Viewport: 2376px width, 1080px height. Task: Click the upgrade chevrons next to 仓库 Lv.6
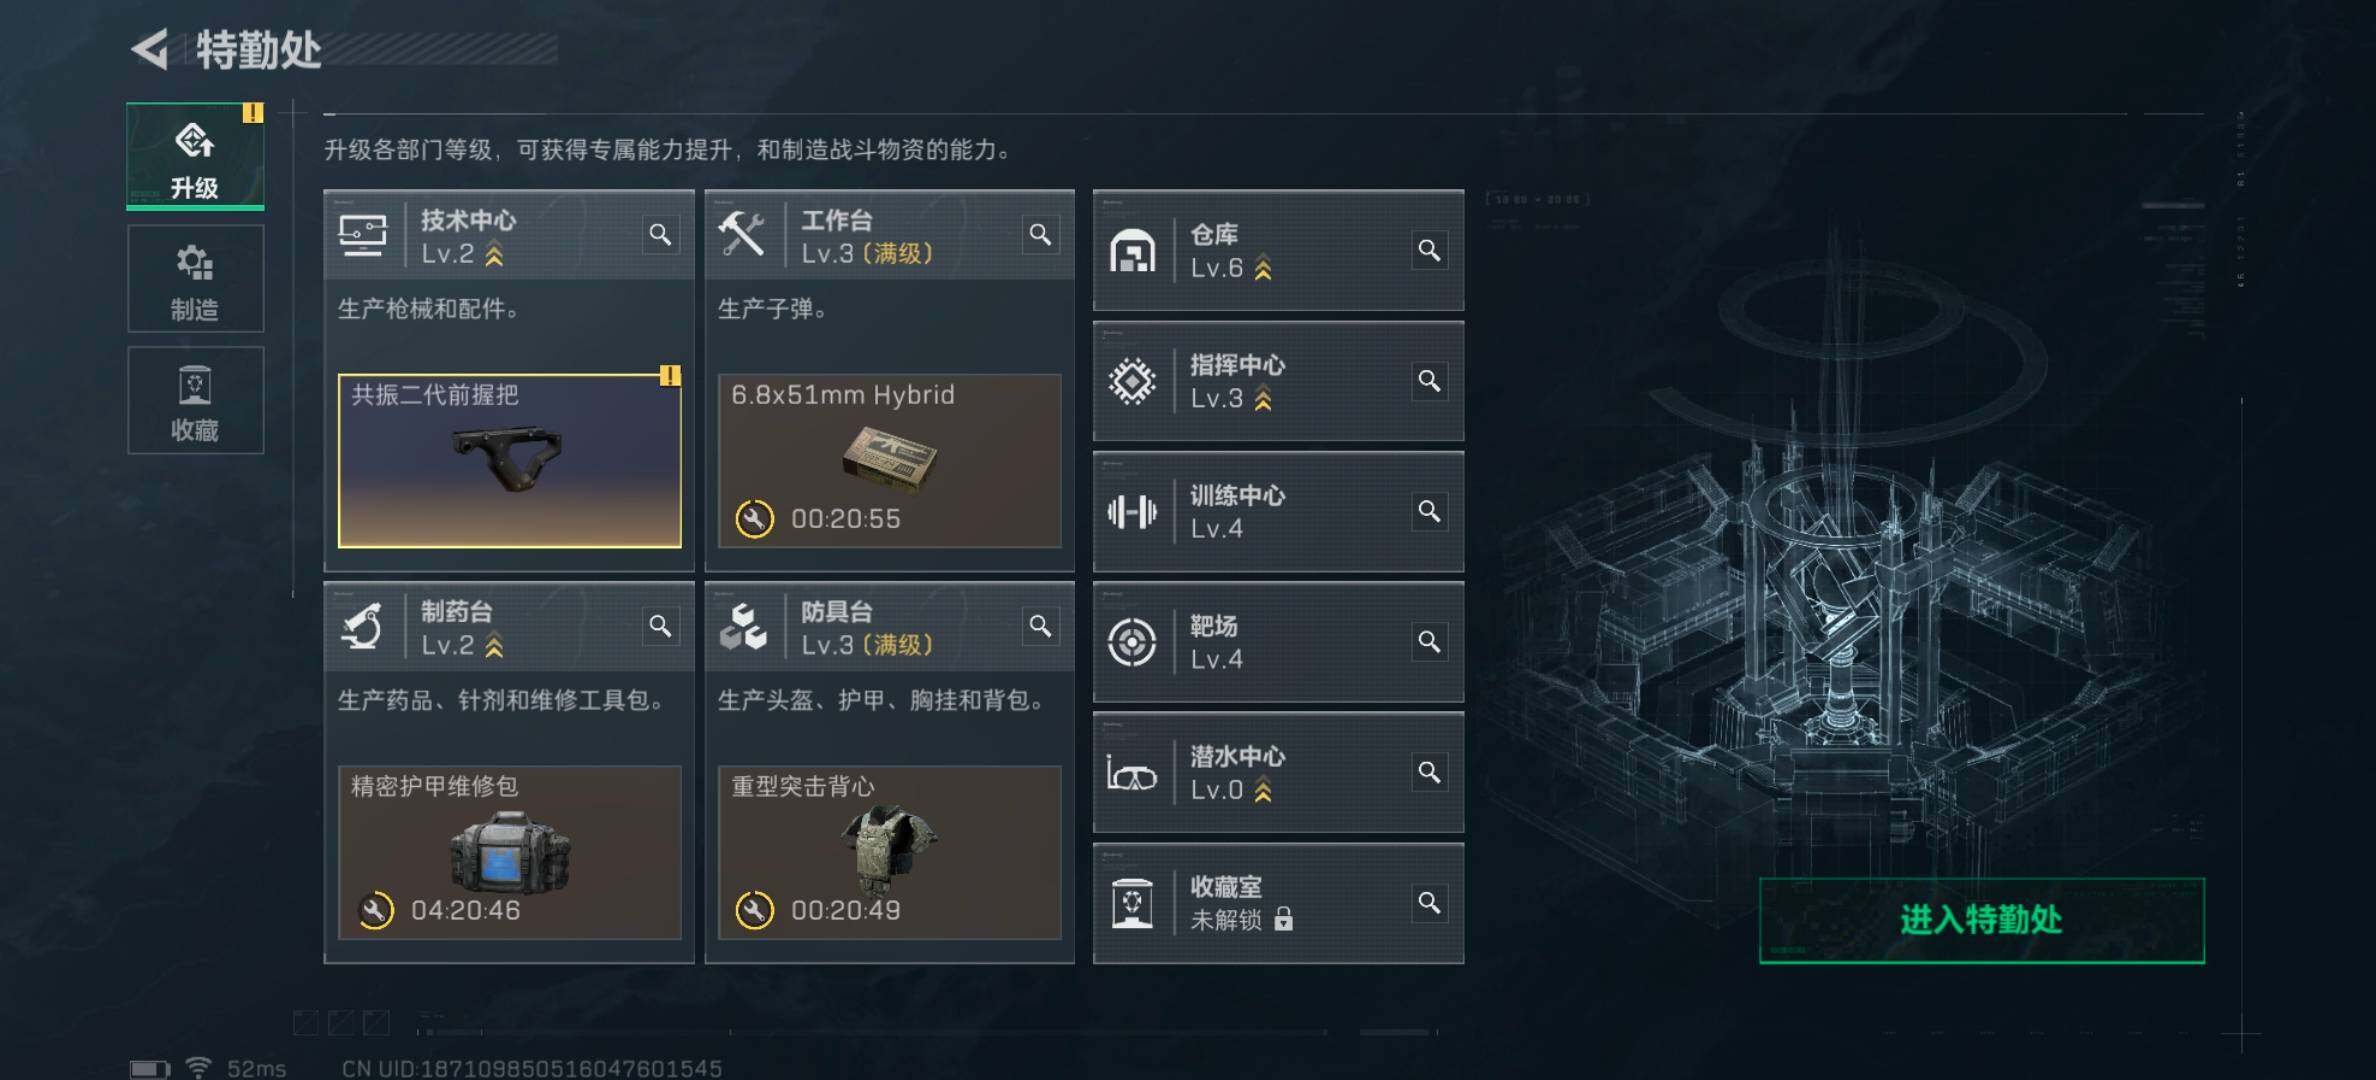pos(1263,268)
